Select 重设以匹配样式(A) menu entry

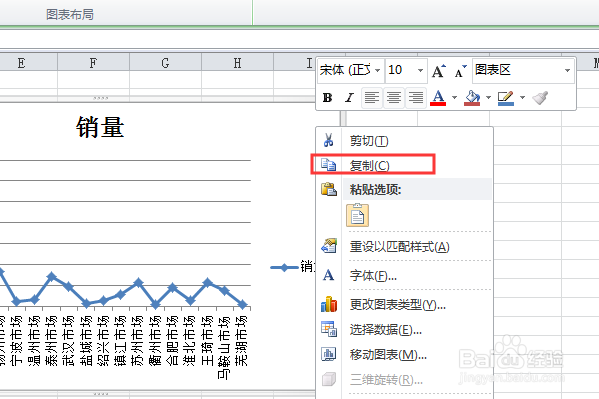(405, 247)
